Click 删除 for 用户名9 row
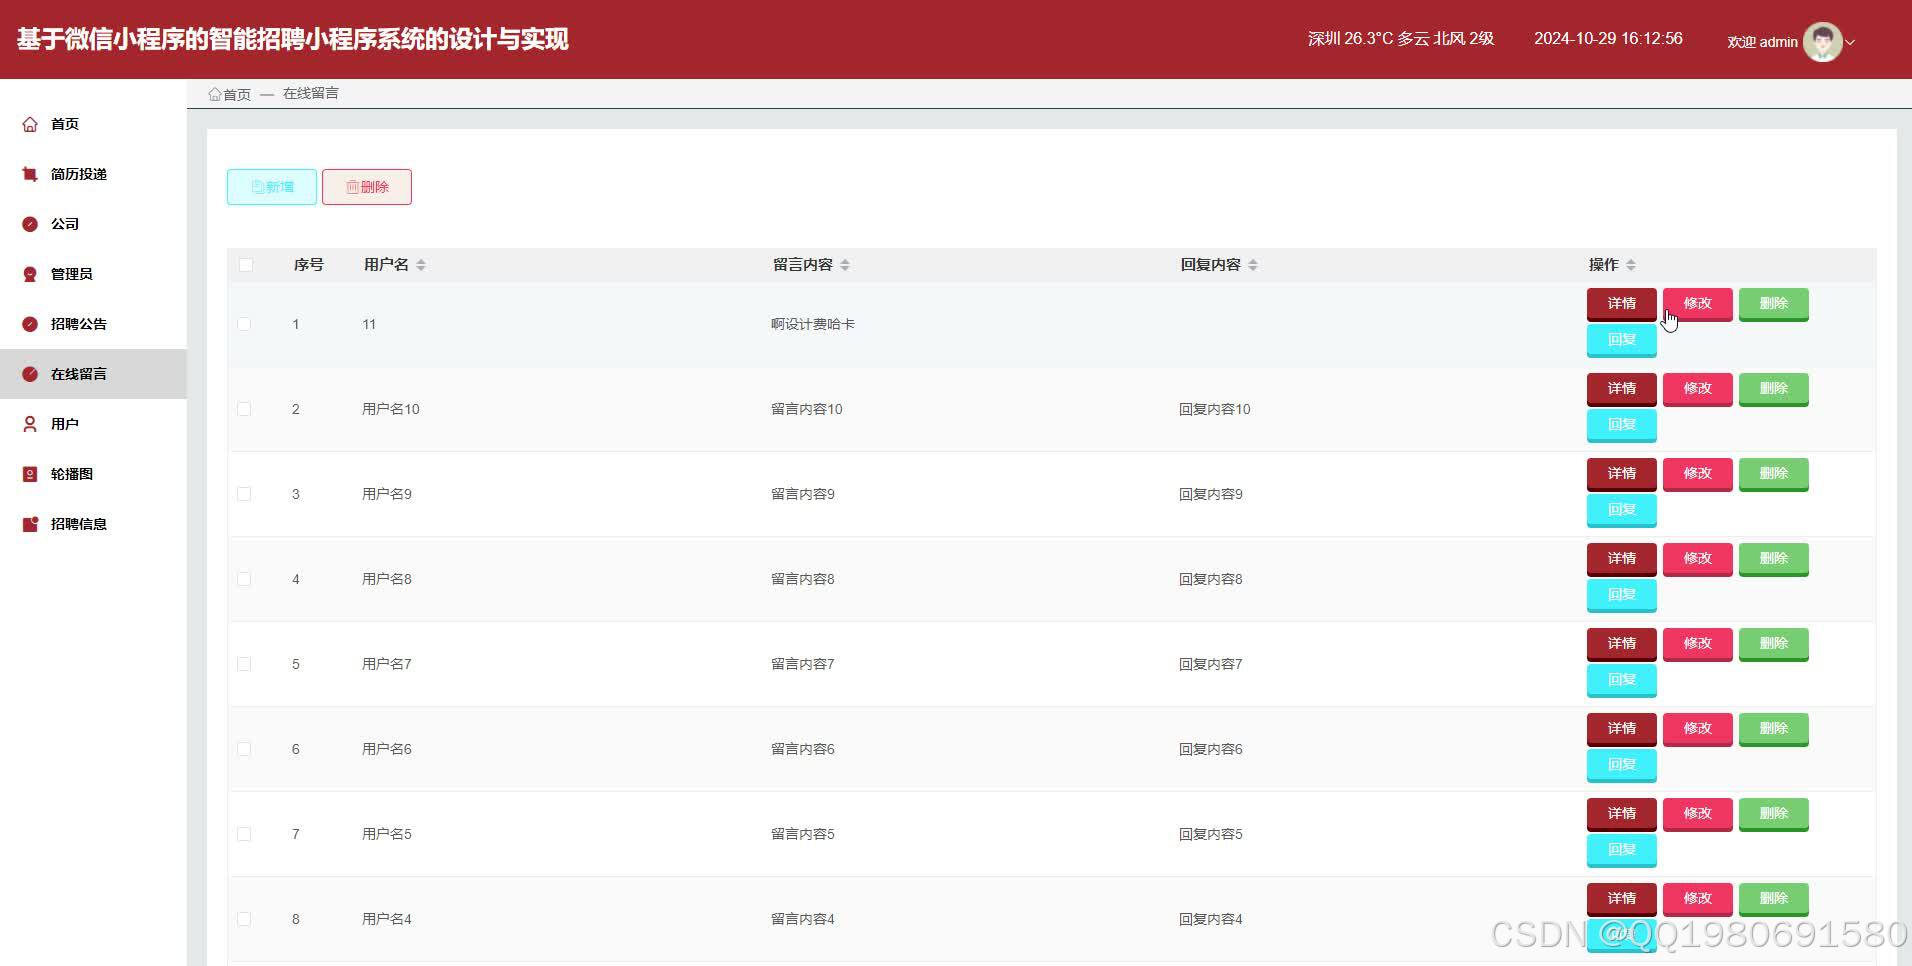This screenshot has width=1912, height=966. [x=1774, y=474]
